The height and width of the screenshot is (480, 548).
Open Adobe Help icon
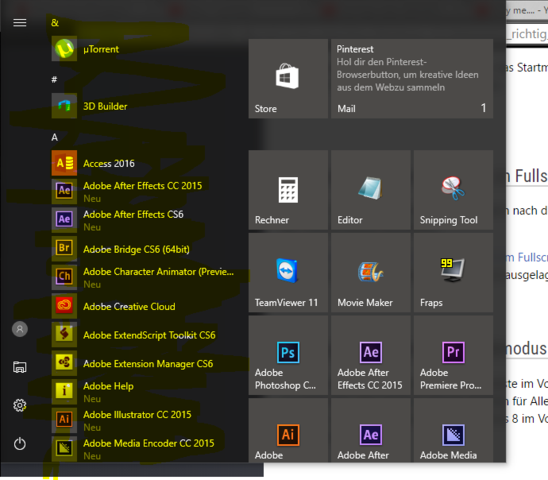64,392
